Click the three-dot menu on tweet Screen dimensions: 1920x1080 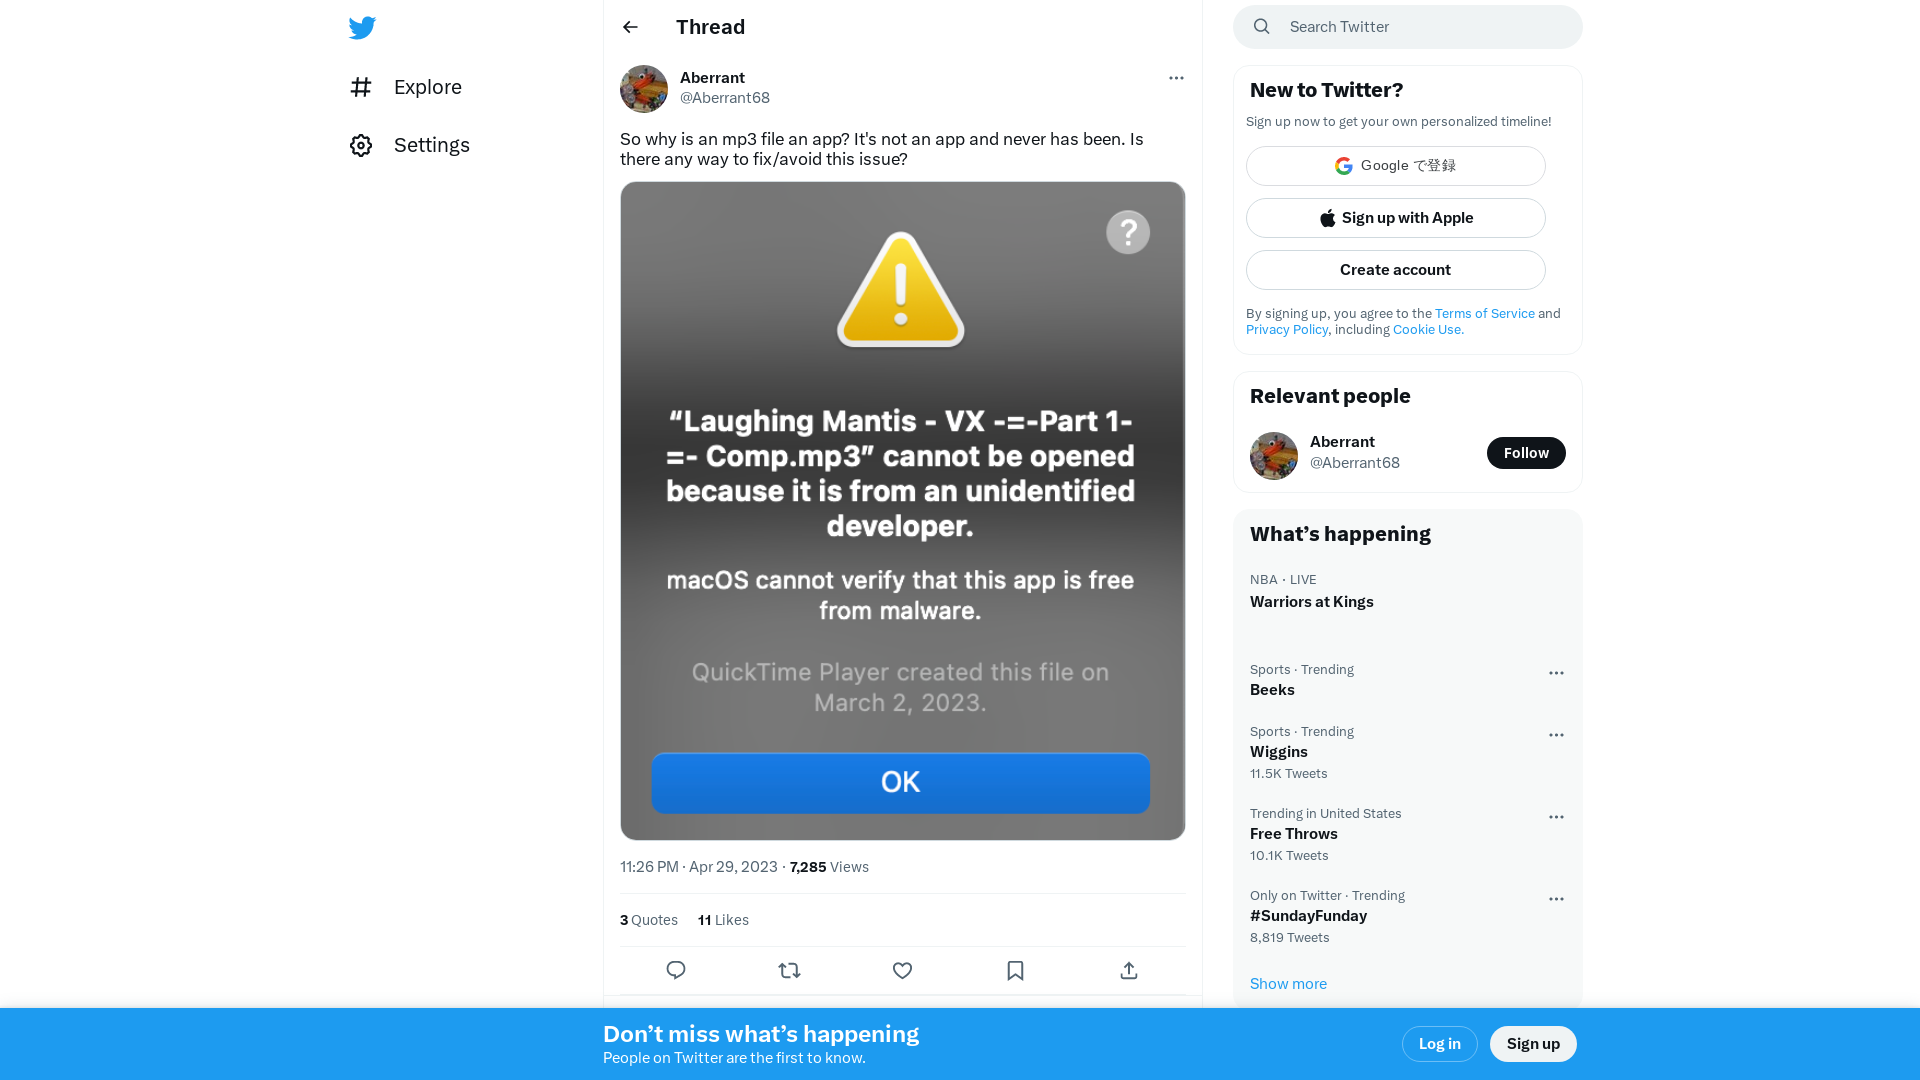click(x=1175, y=76)
